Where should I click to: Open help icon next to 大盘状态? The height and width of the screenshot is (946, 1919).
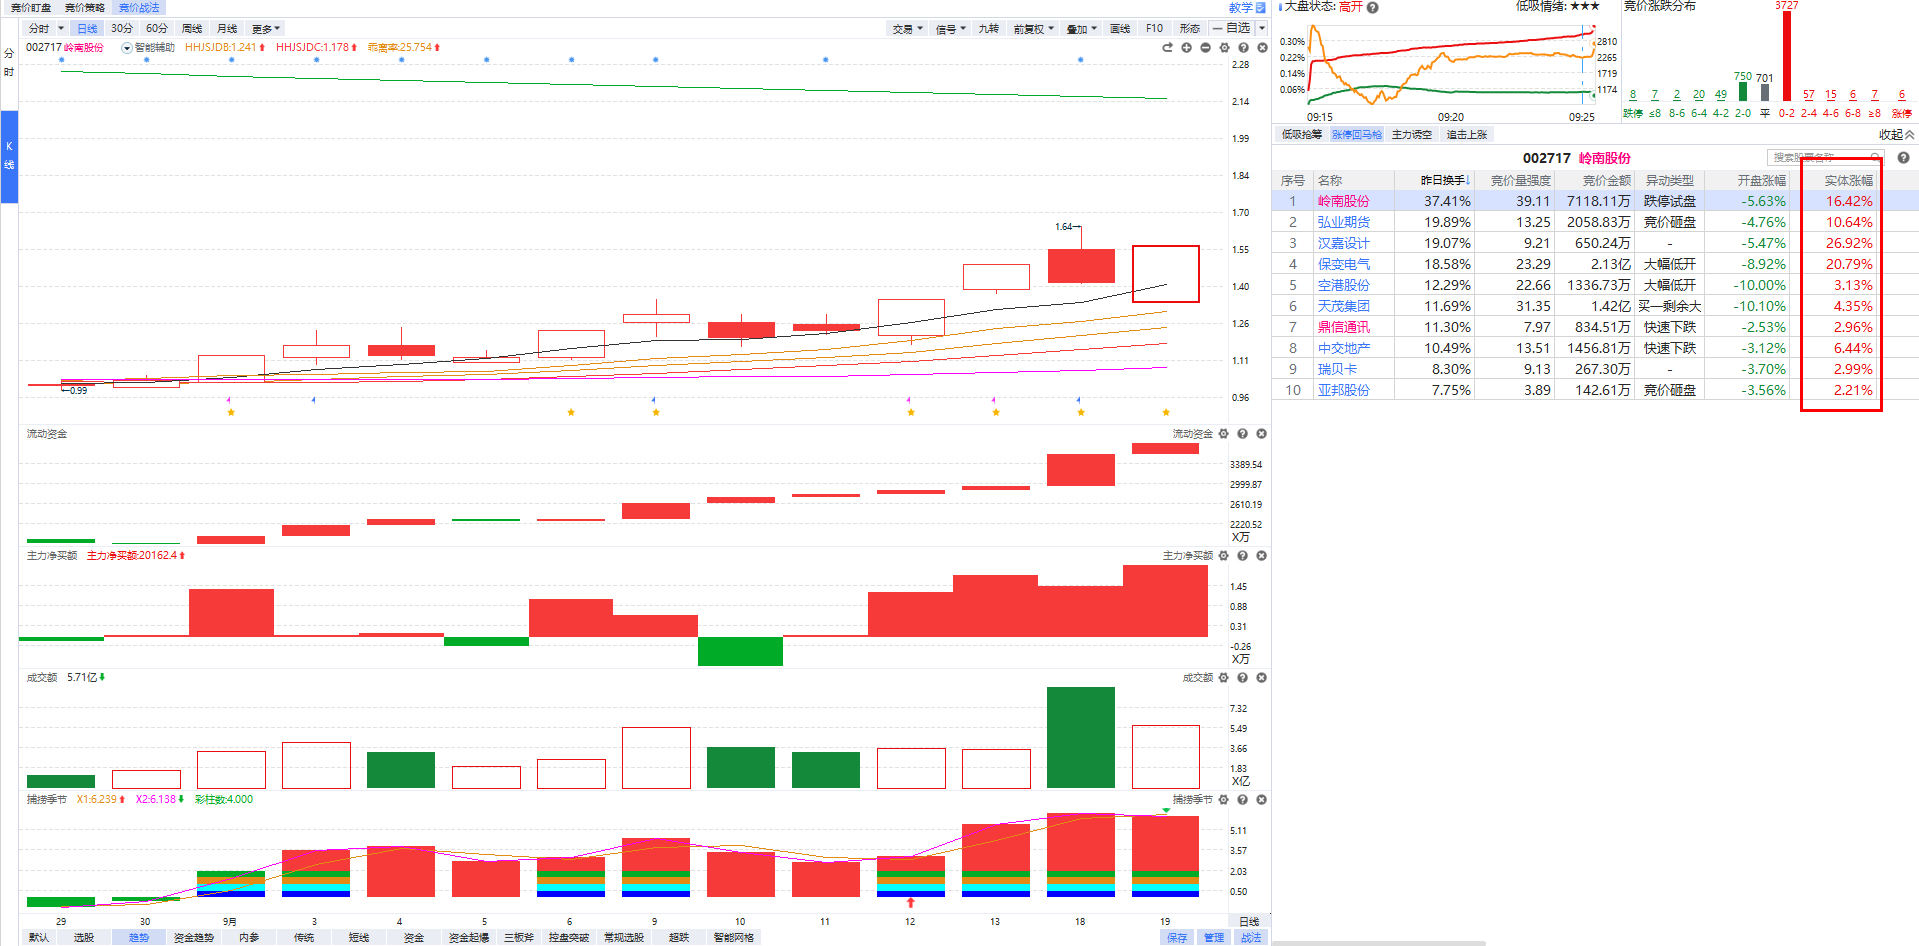coord(1373,7)
